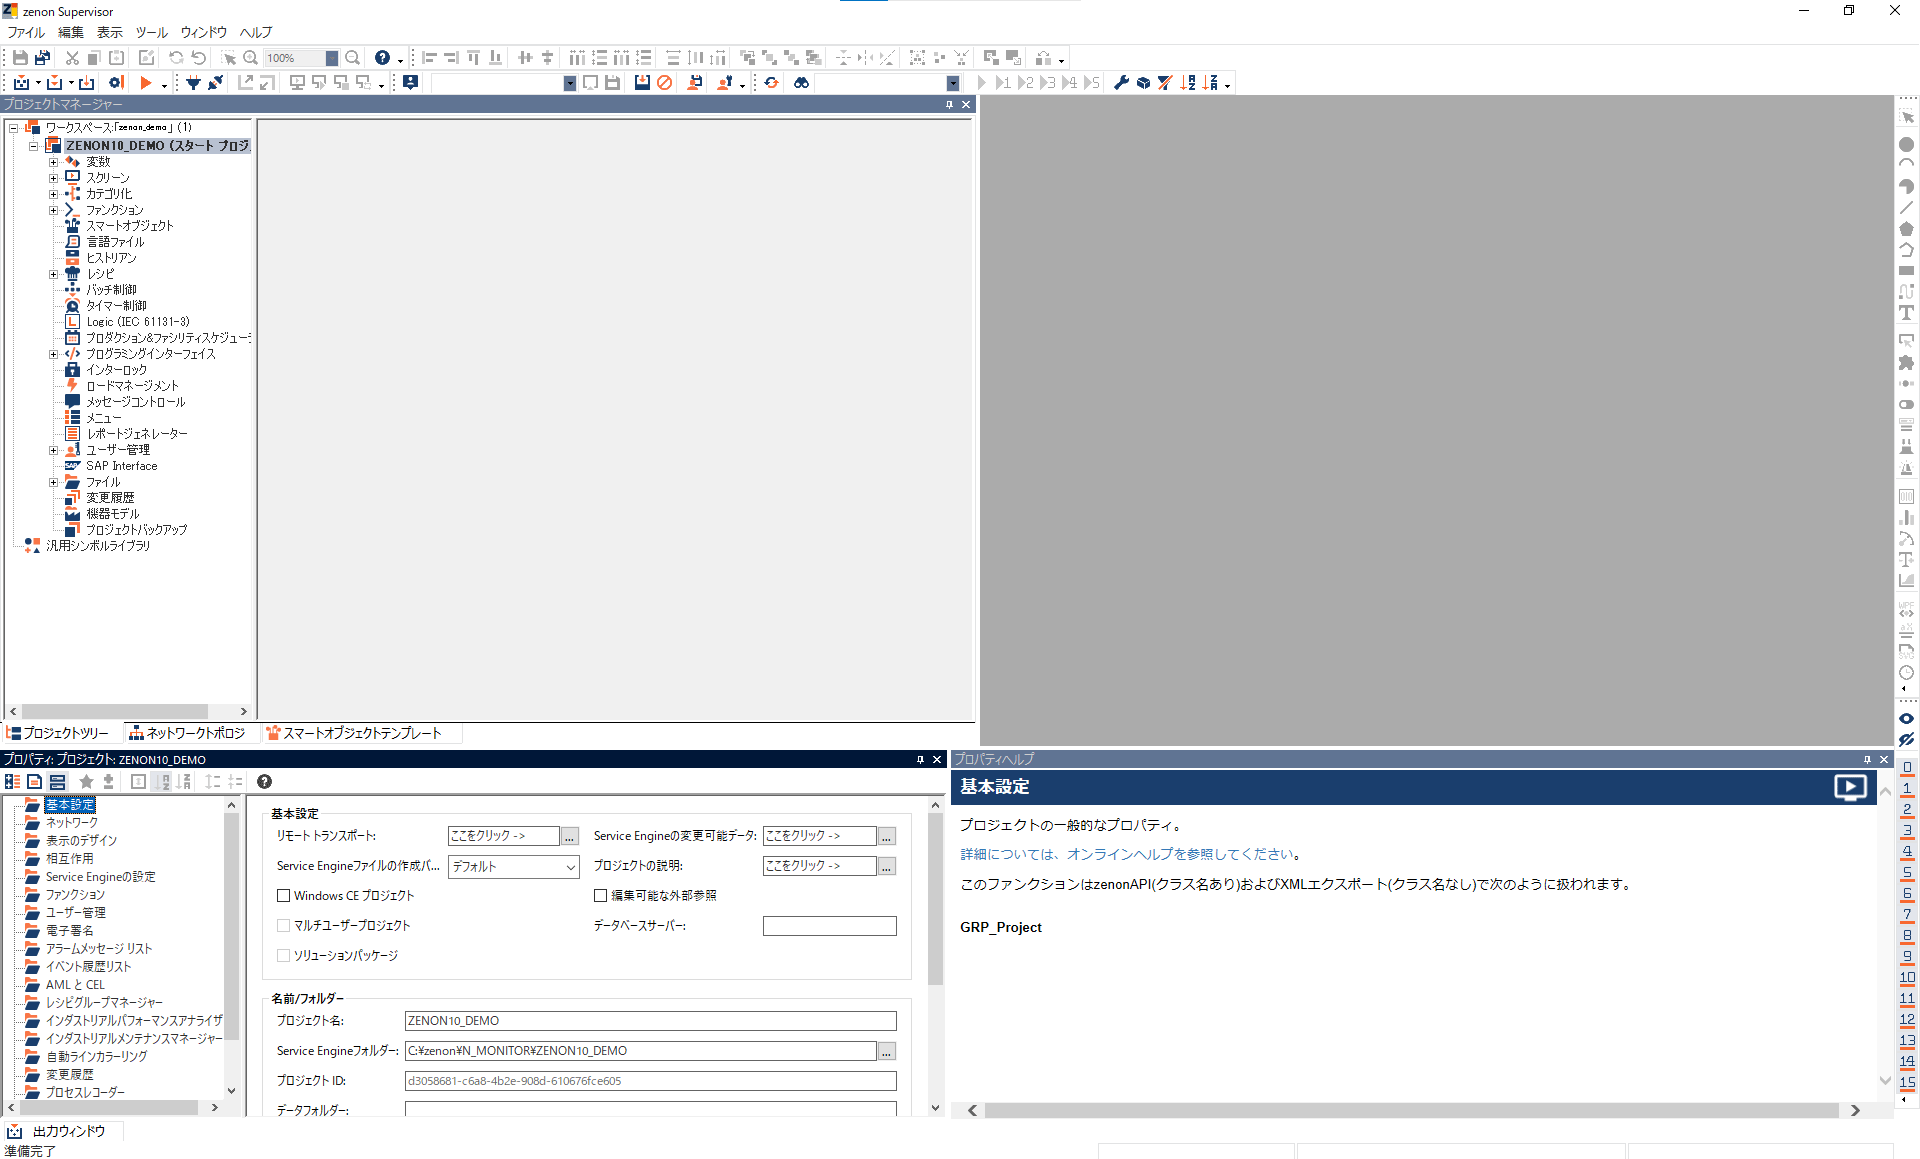Select the SAP Interface tree item
The width and height of the screenshot is (1920, 1159).
tap(121, 466)
